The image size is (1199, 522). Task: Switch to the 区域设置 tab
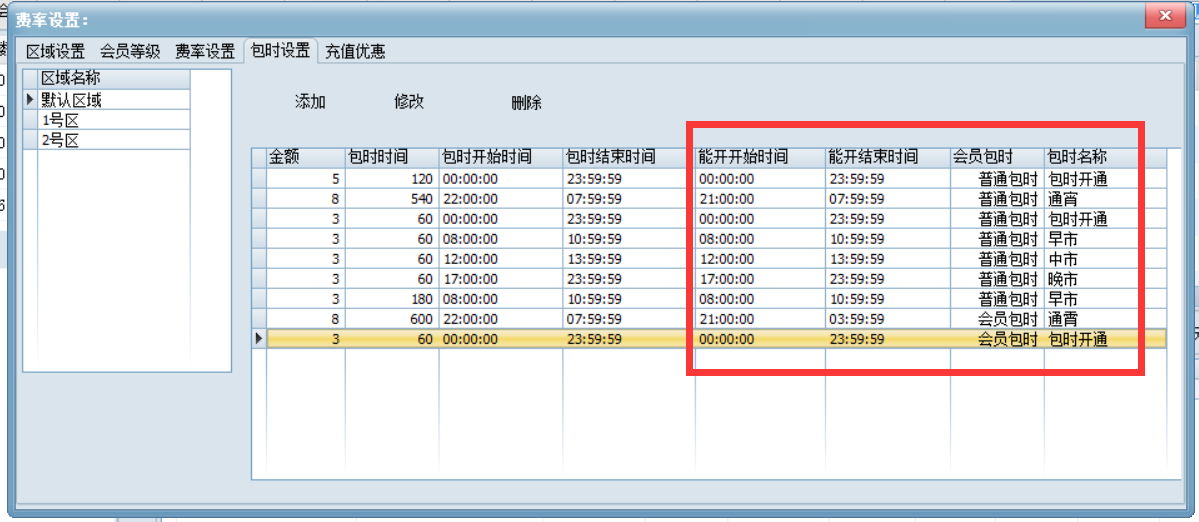point(55,51)
